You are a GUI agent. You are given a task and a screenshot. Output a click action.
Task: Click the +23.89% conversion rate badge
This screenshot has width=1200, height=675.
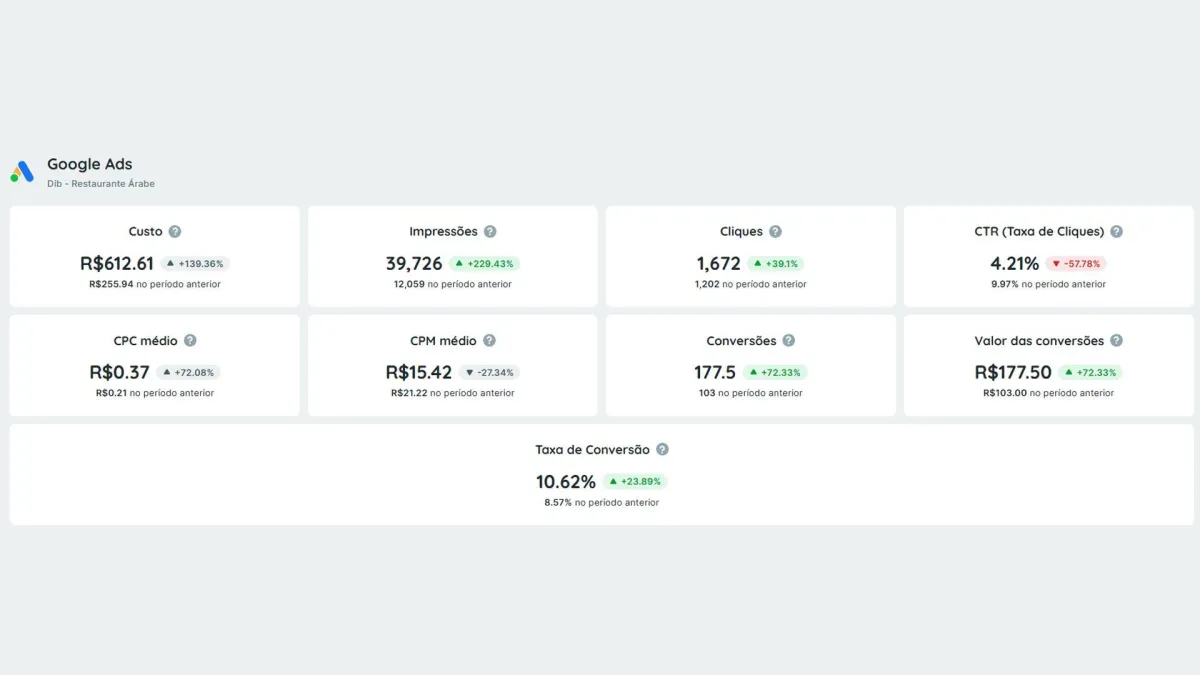(x=635, y=482)
